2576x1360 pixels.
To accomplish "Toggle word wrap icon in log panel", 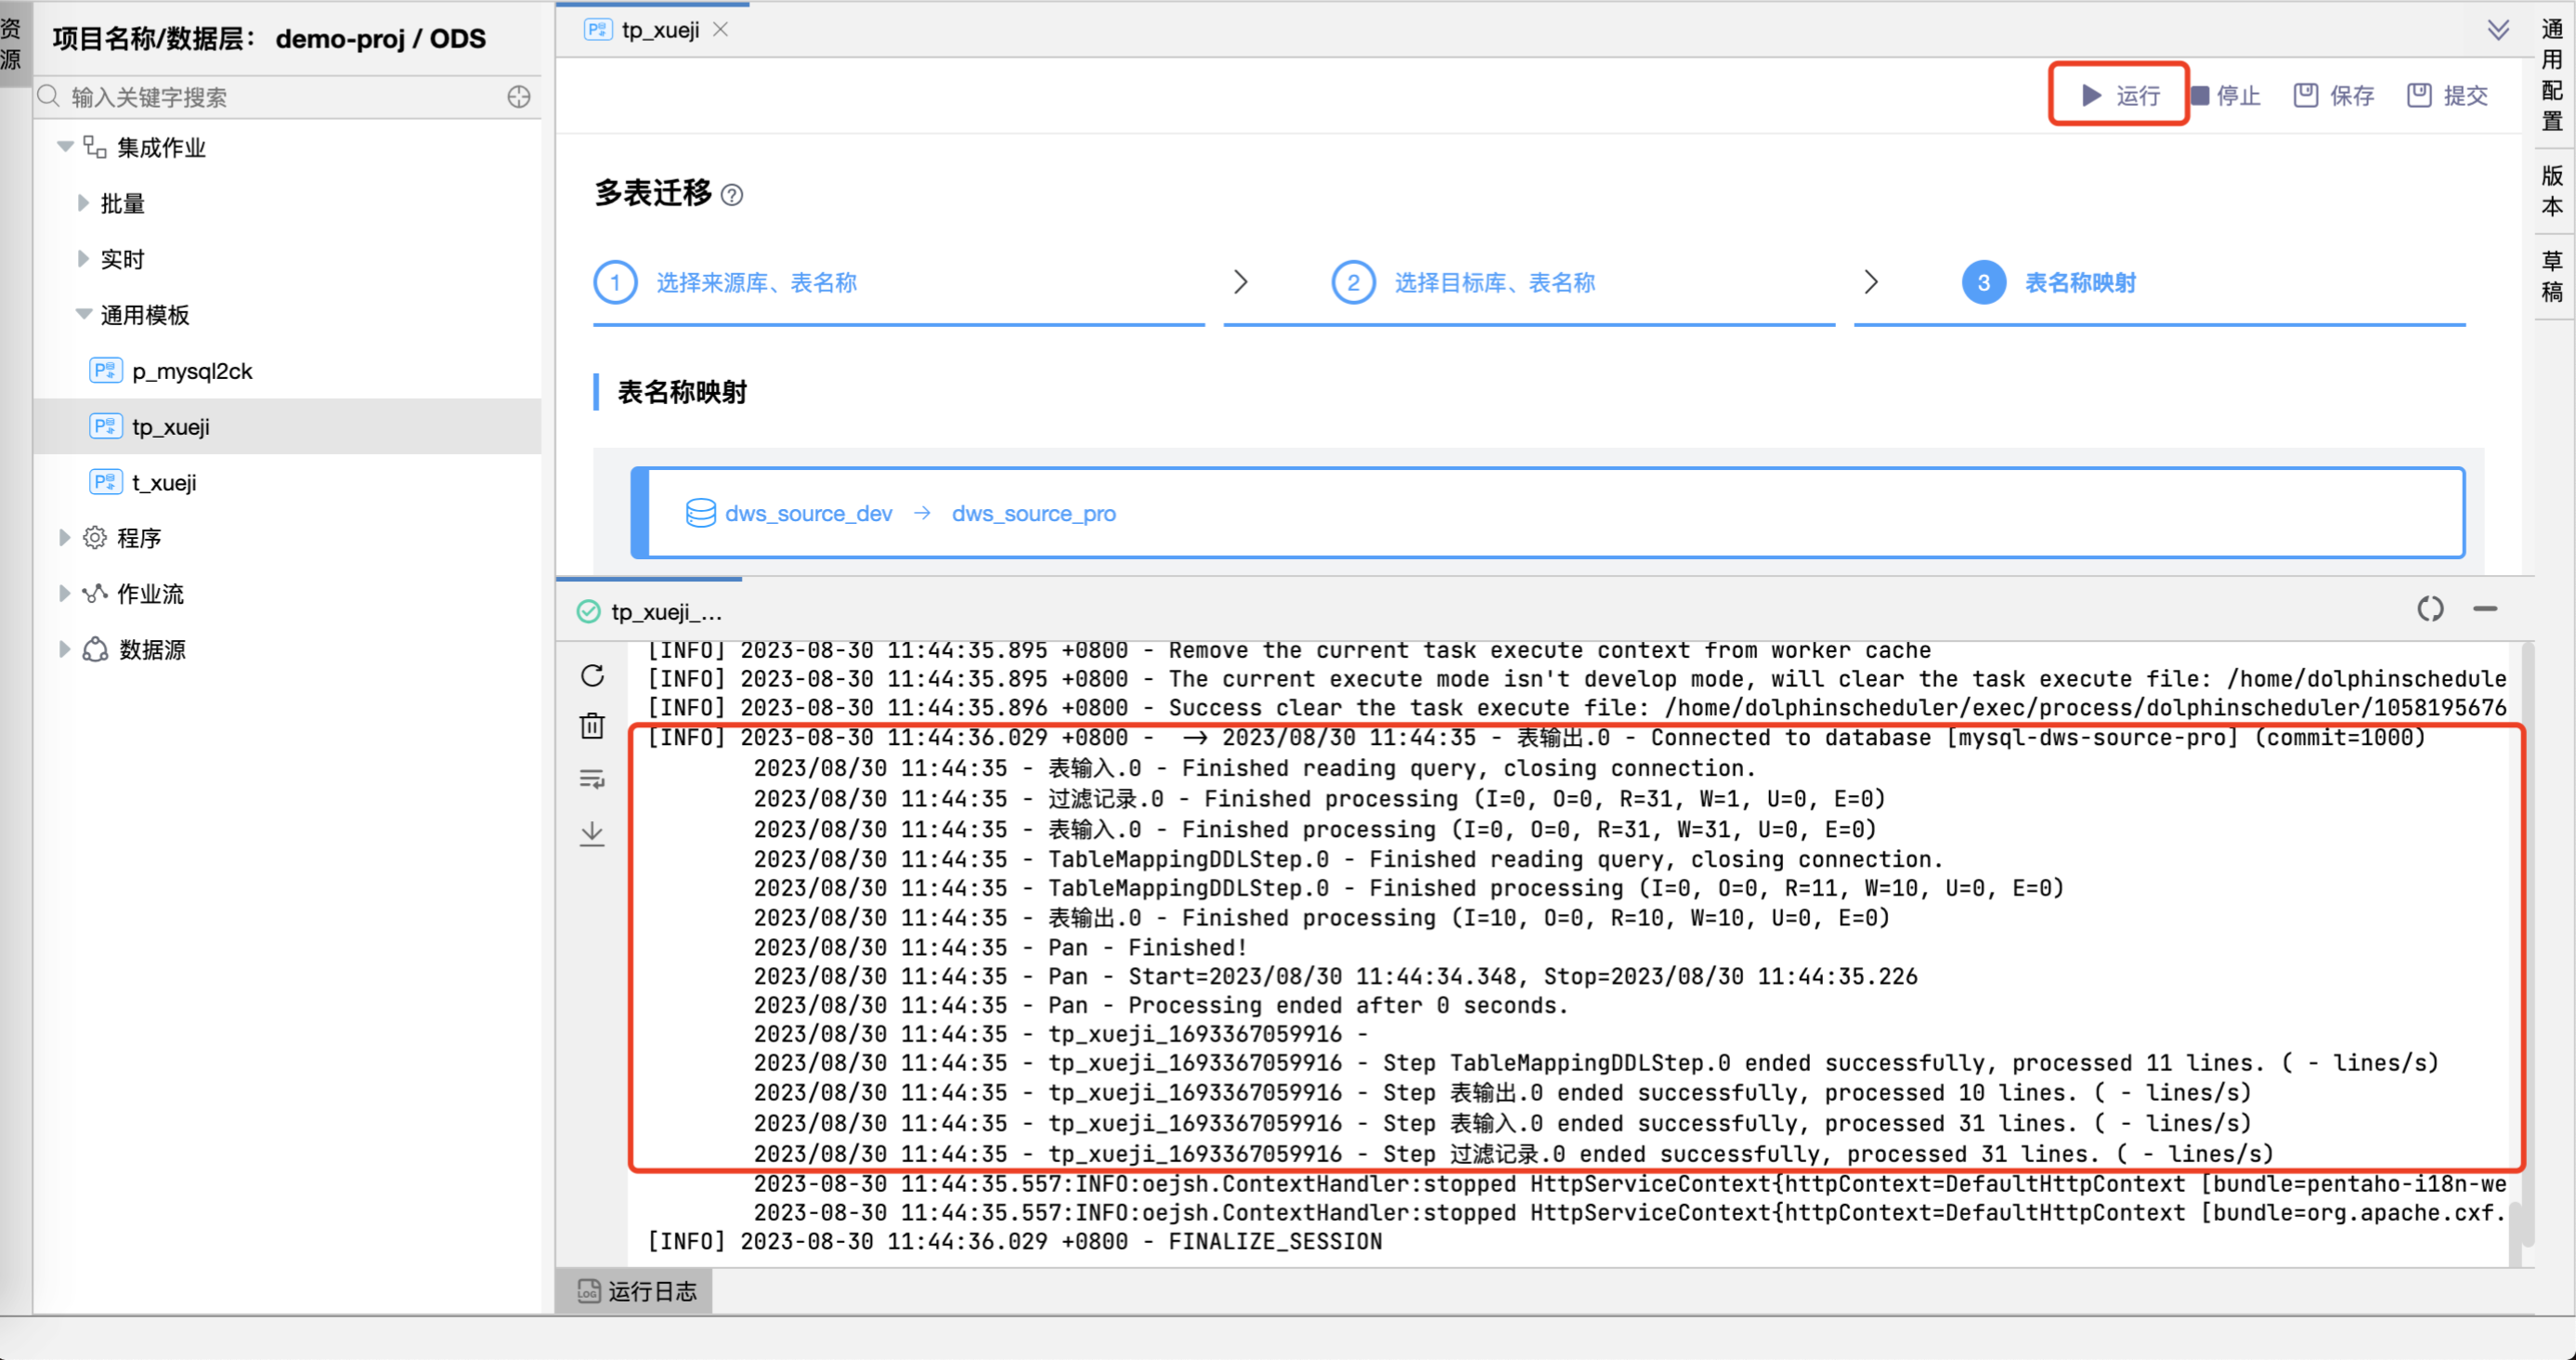I will [592, 779].
